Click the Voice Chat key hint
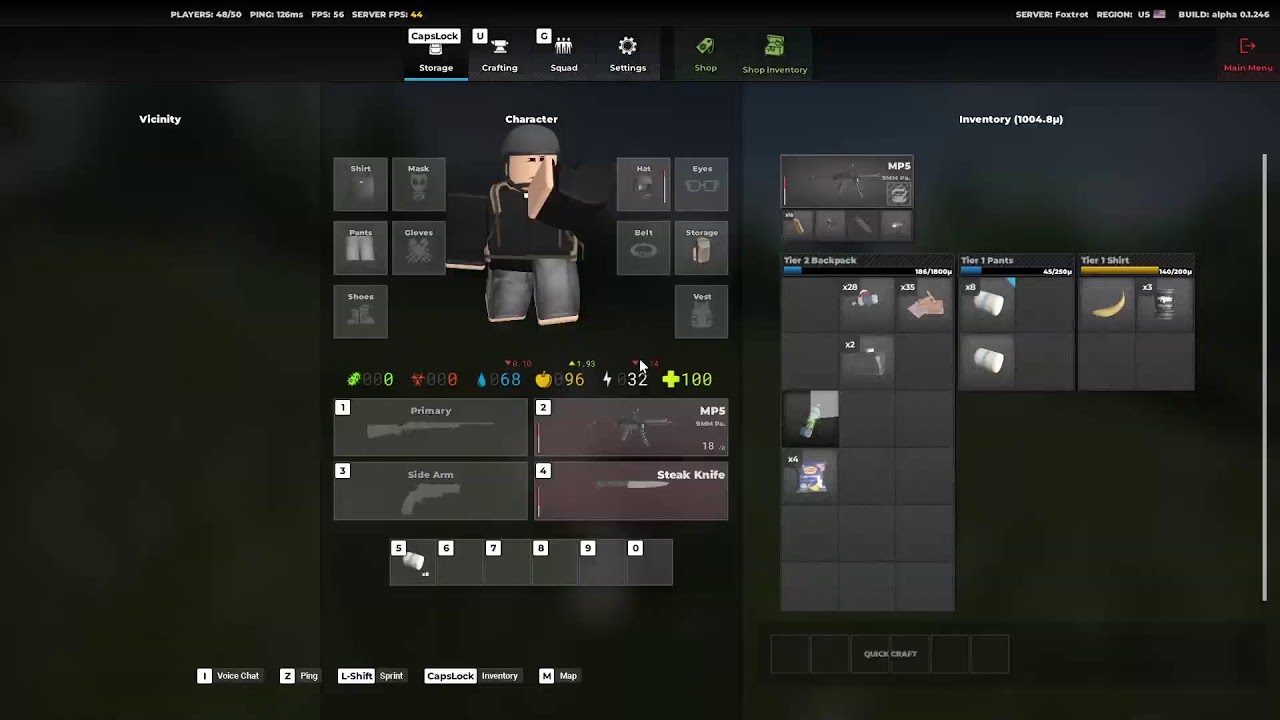 (228, 676)
